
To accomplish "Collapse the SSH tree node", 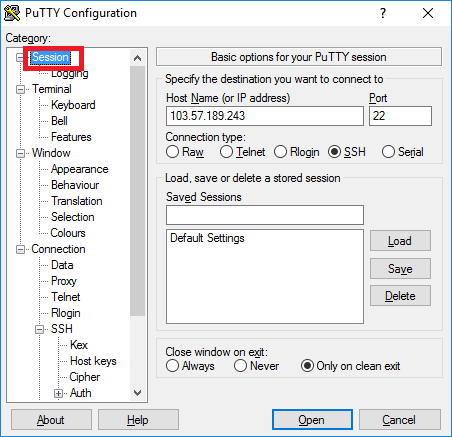I will coord(39,329).
